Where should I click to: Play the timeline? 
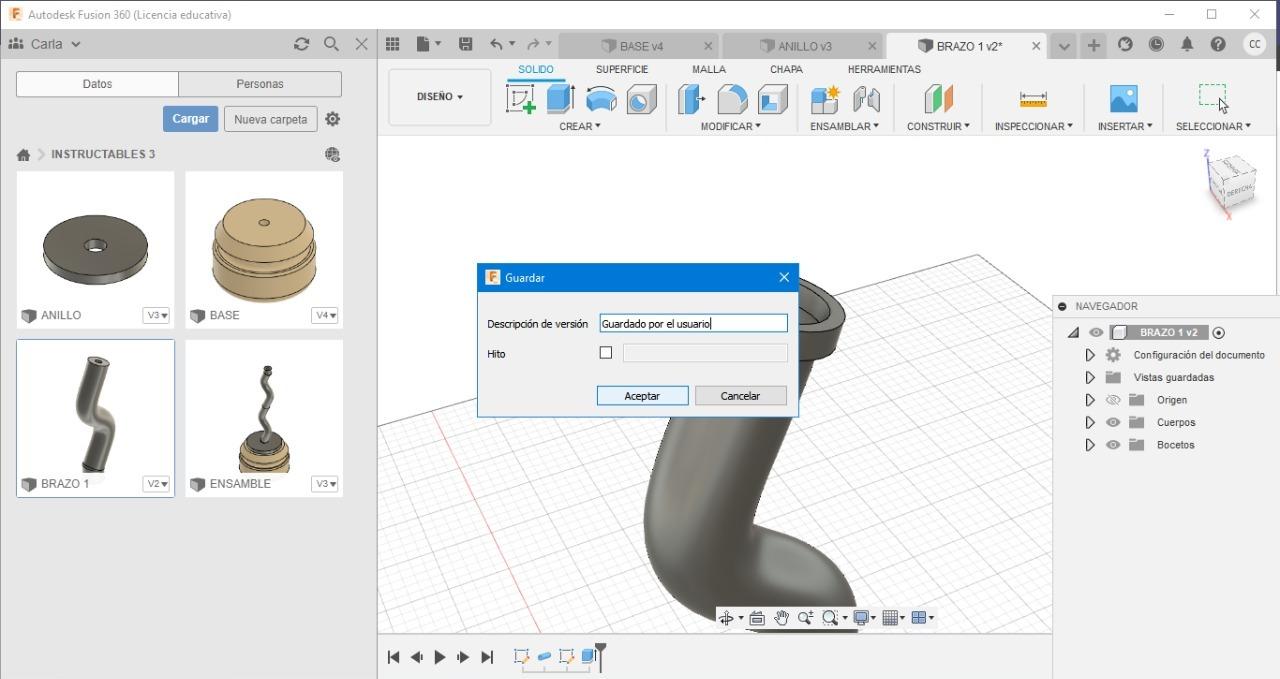440,657
